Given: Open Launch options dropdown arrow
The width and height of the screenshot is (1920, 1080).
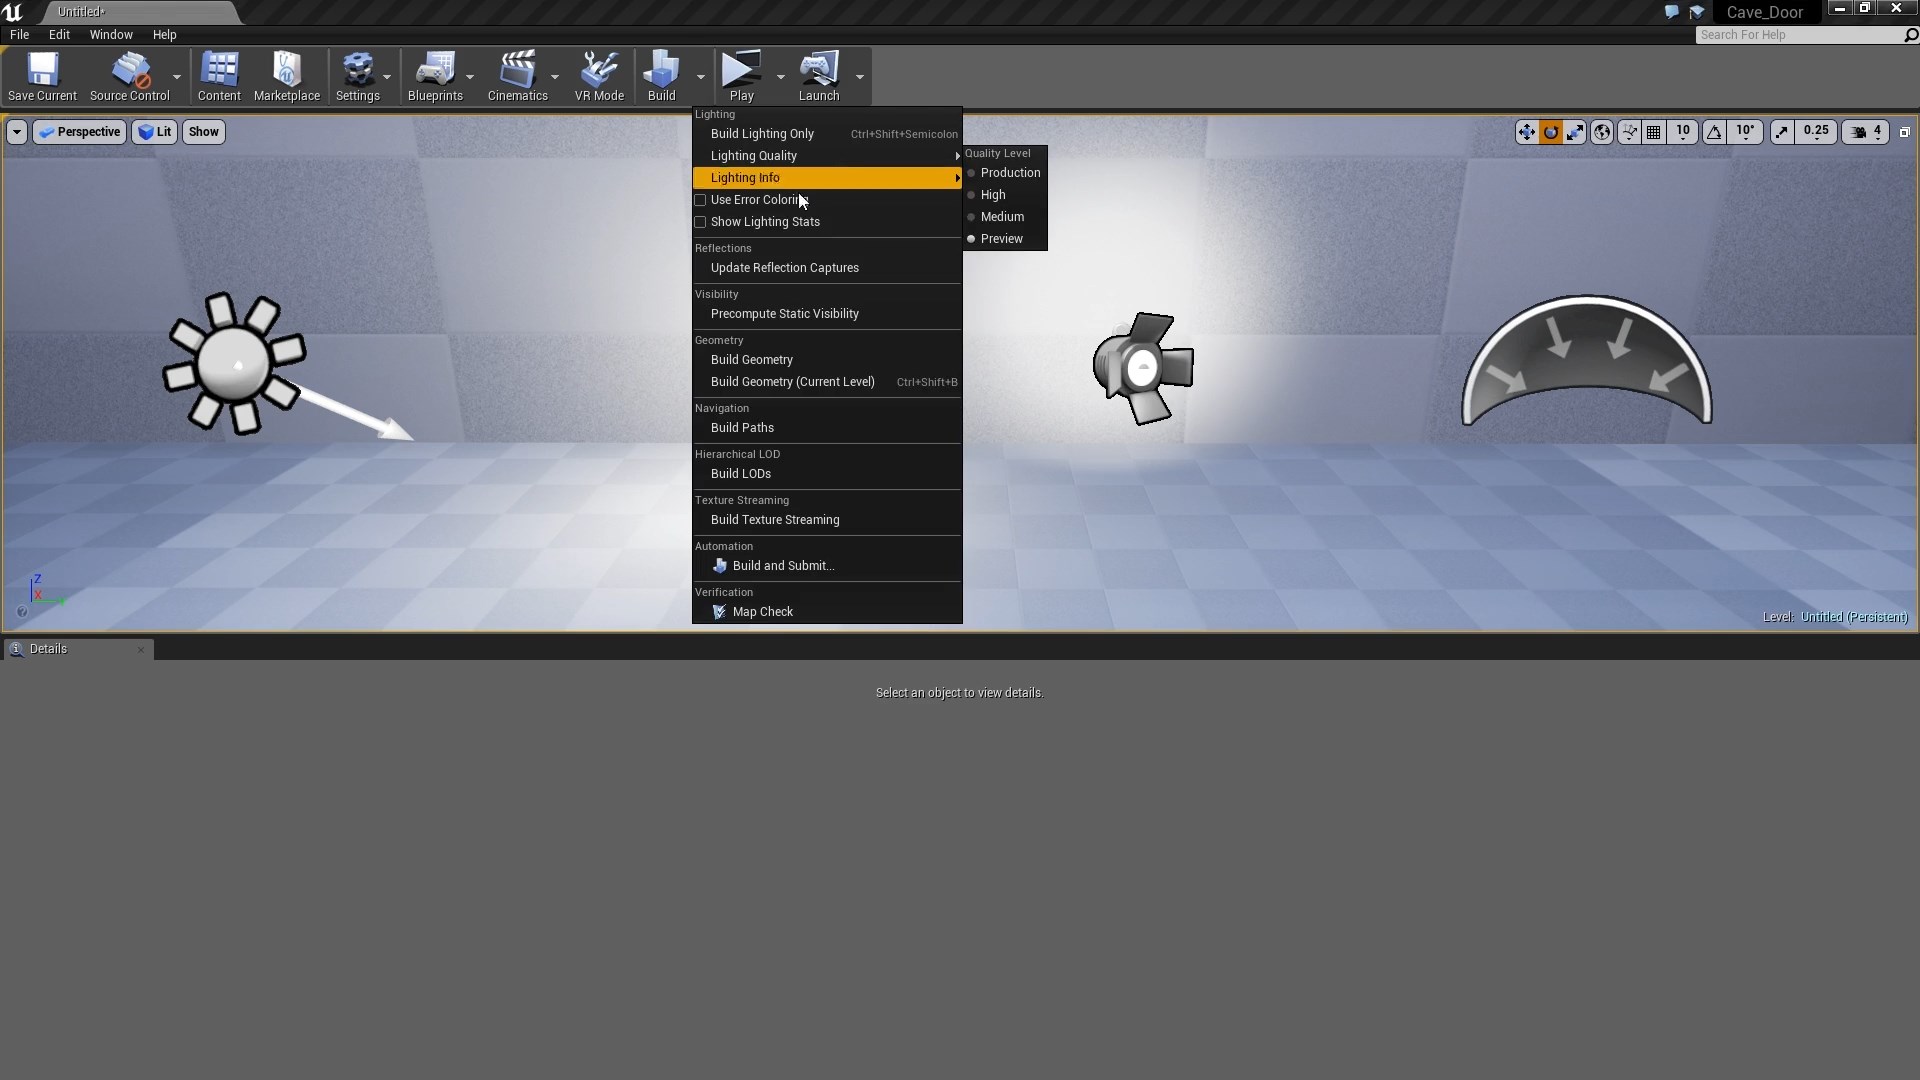Looking at the screenshot, I should tap(860, 77).
